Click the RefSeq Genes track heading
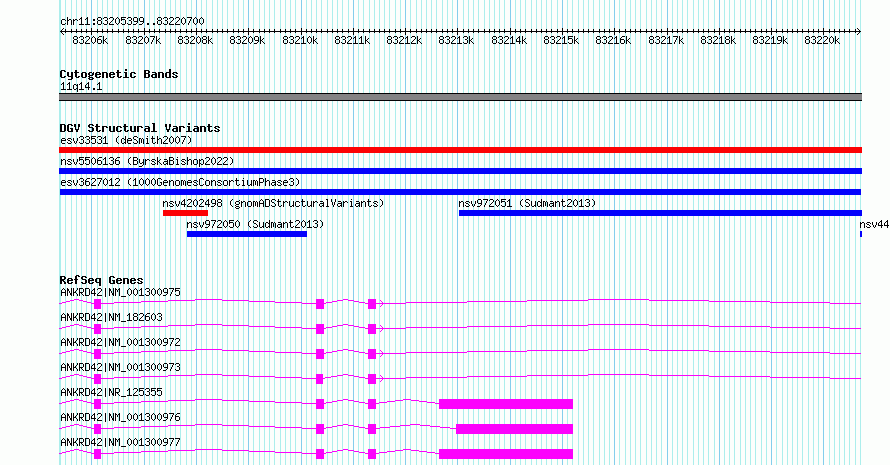This screenshot has width=890, height=465. coord(102,280)
